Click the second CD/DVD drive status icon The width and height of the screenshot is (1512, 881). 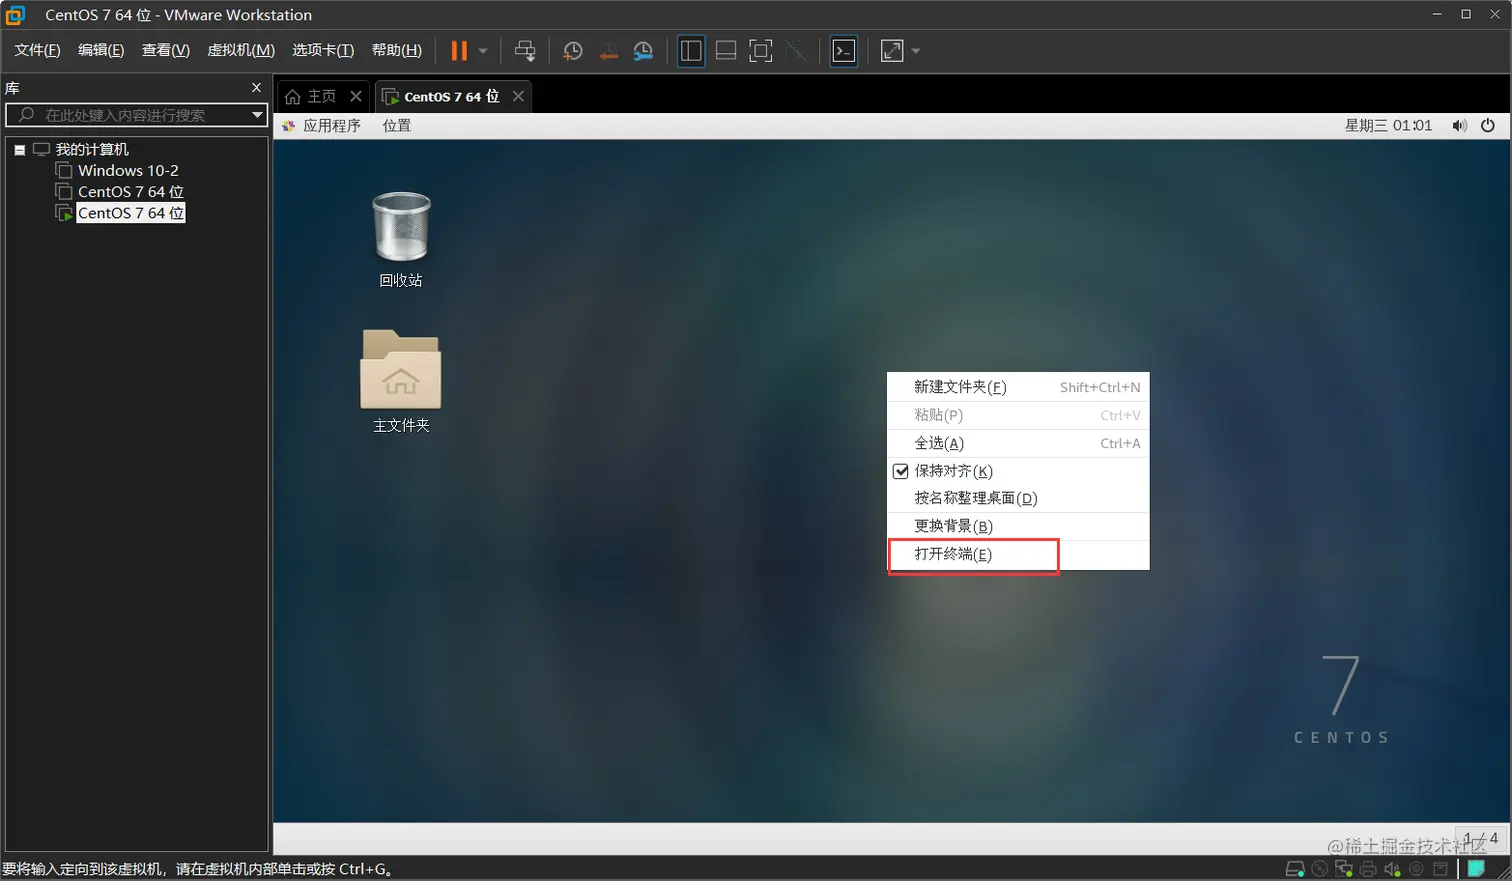(x=1416, y=869)
